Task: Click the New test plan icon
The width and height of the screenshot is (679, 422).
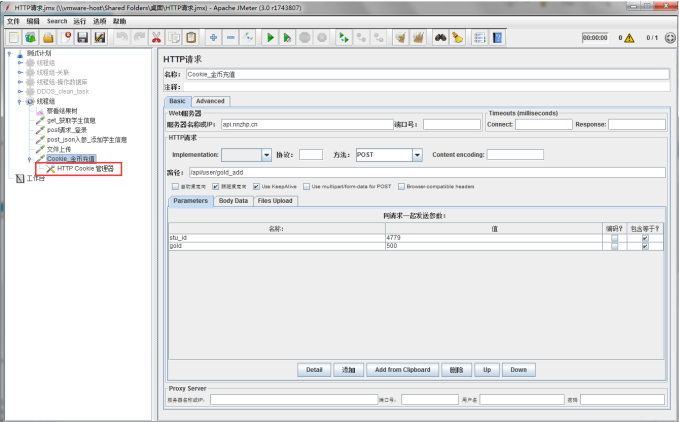Action: 14,38
